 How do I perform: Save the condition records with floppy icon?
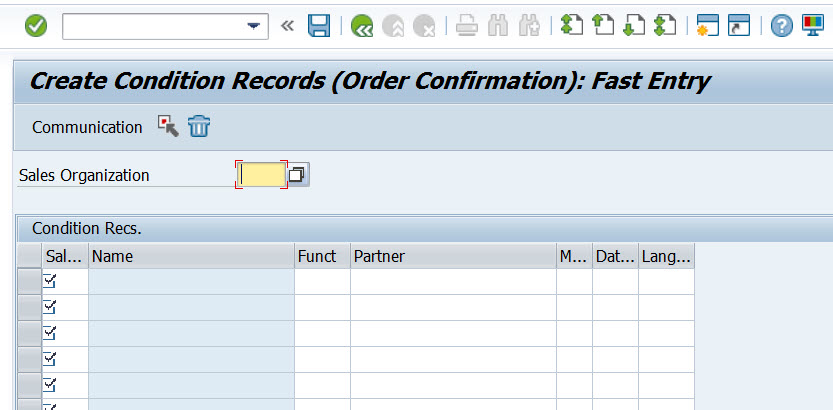point(319,25)
